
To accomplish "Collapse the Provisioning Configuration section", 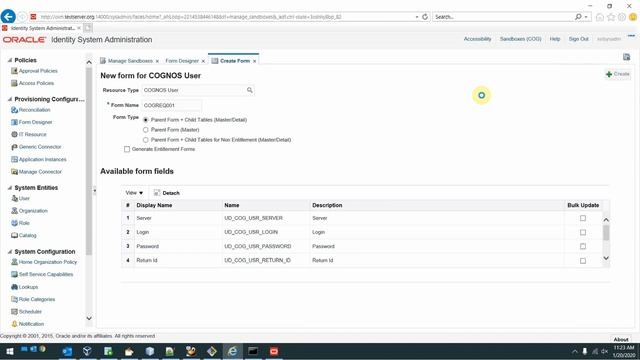I will pos(10,99).
